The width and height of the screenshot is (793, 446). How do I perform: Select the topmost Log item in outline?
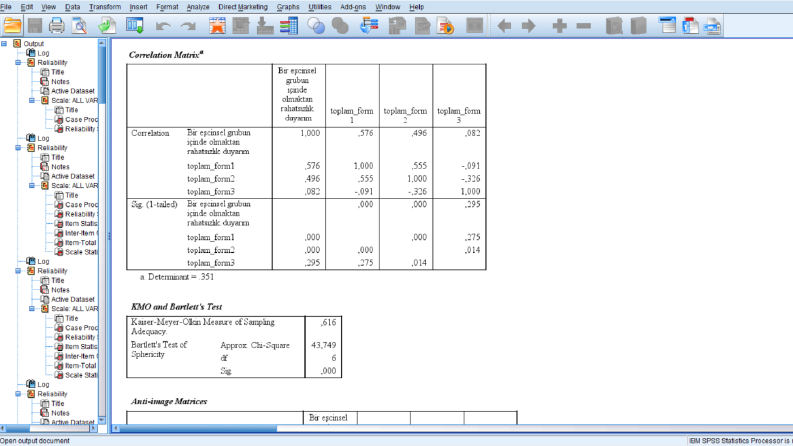(43, 53)
